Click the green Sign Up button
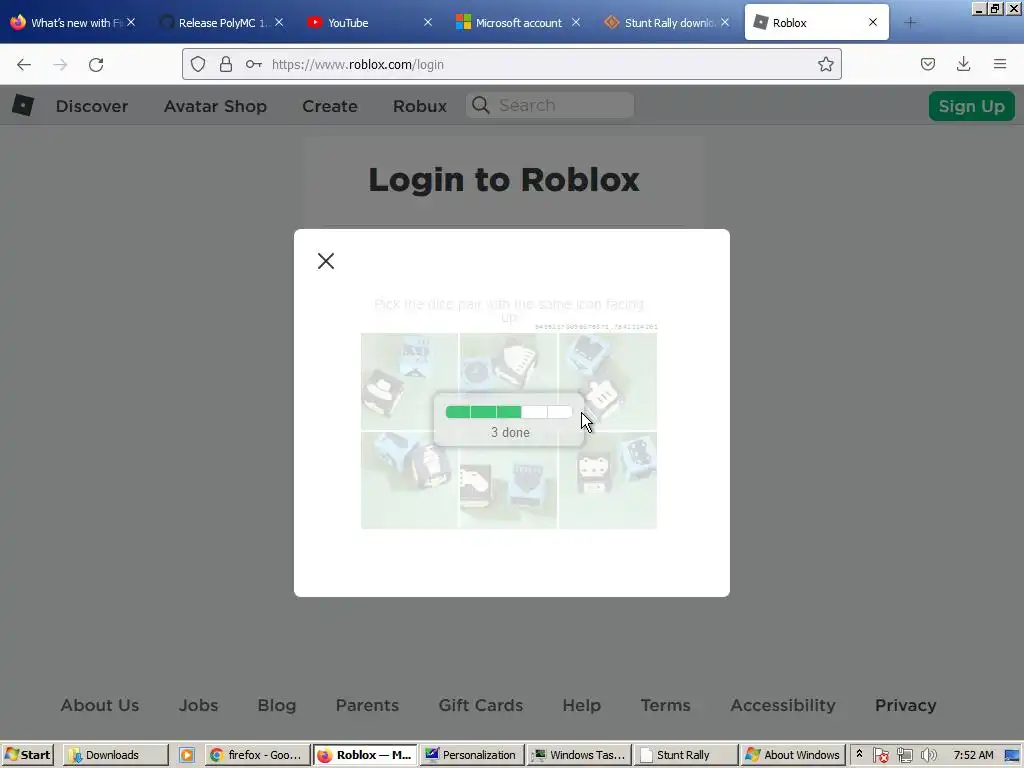This screenshot has height=768, width=1024. [x=972, y=106]
